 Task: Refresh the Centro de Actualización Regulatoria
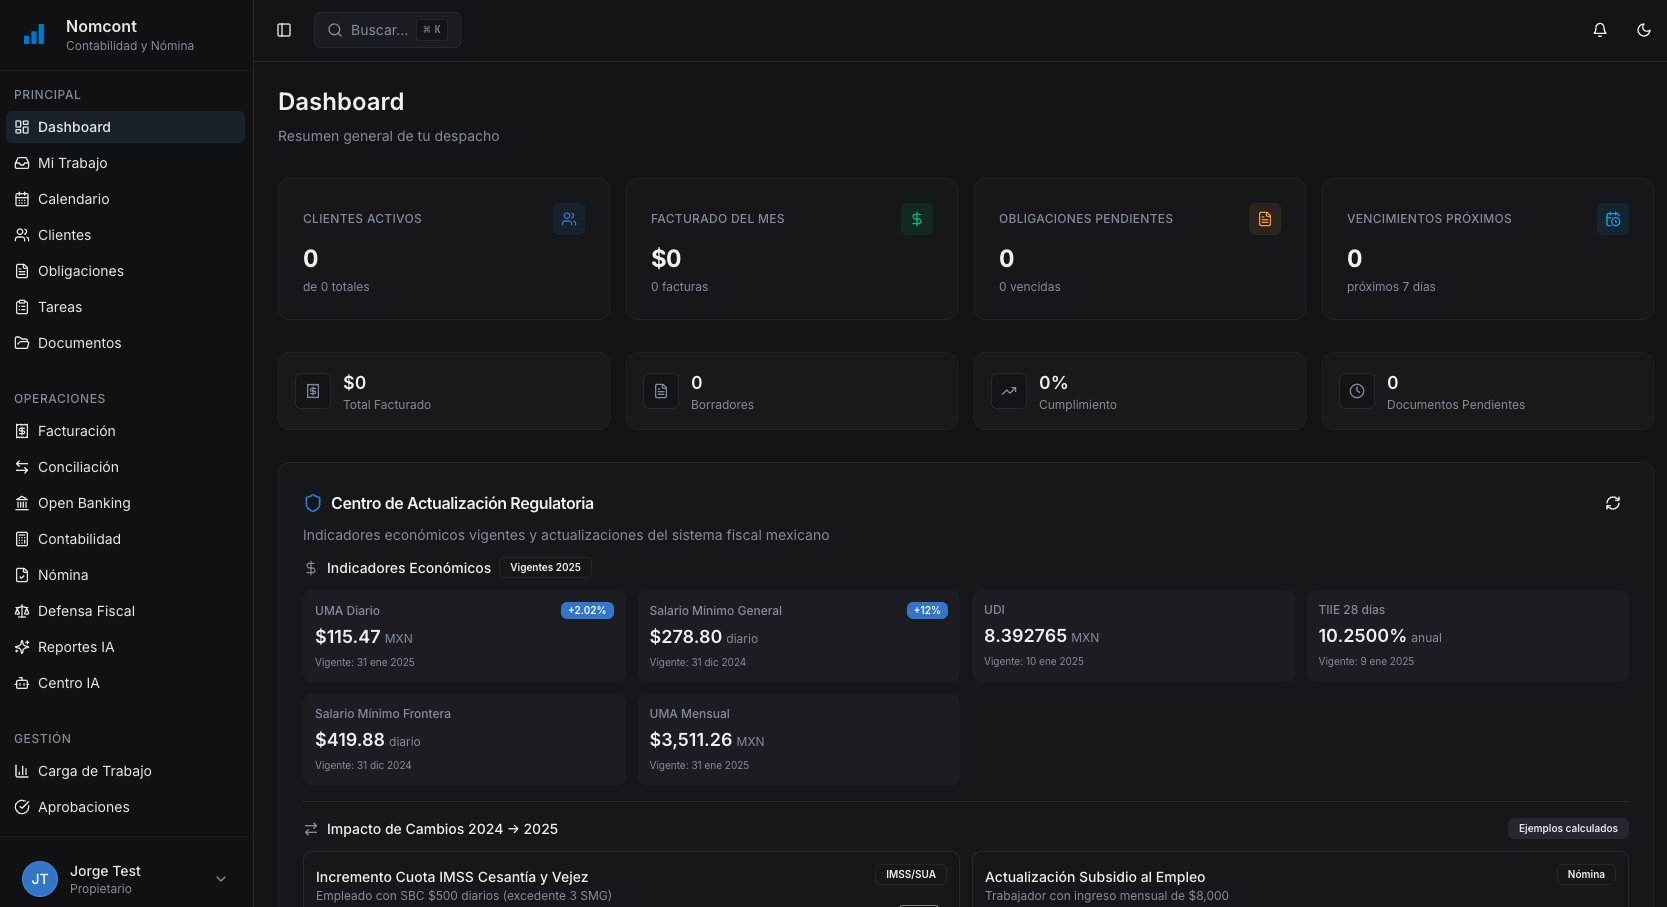point(1612,503)
